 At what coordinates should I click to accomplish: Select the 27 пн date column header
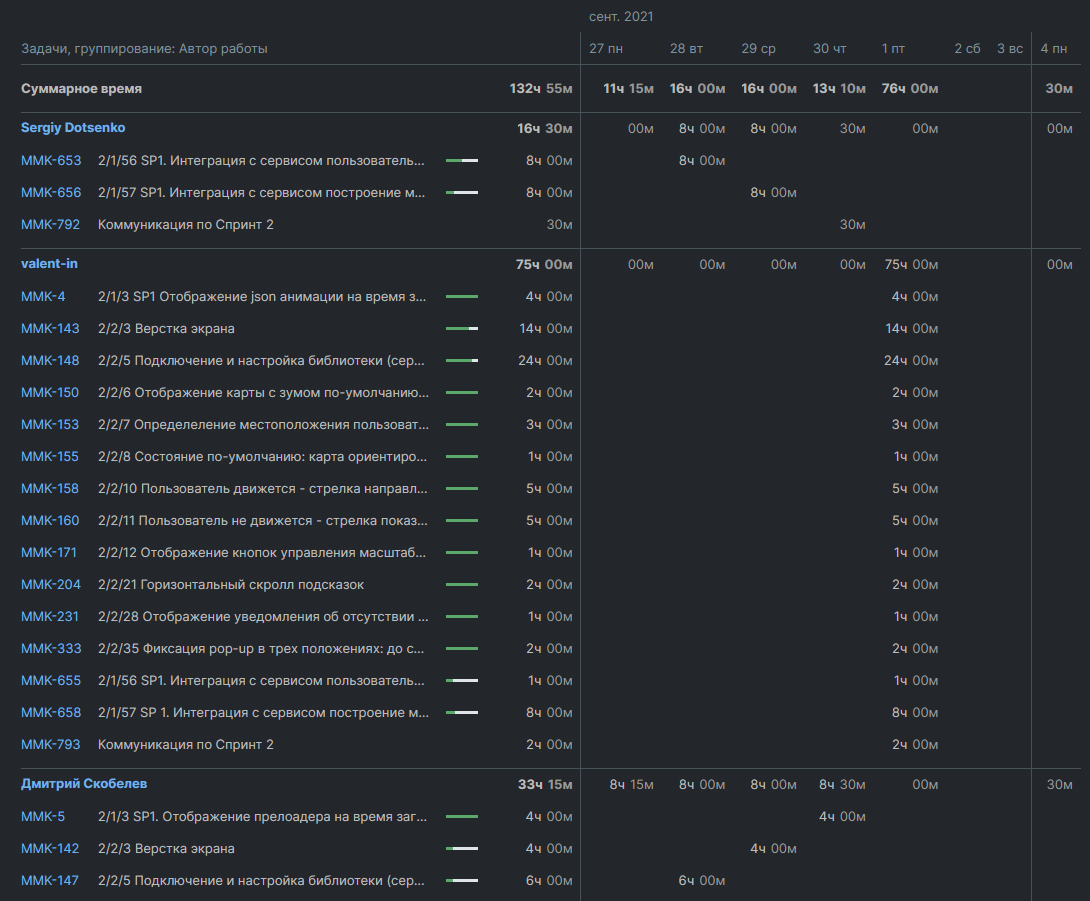(608, 49)
